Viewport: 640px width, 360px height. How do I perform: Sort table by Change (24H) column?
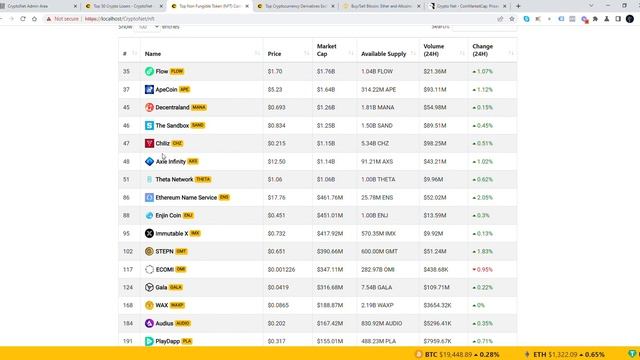tap(493, 50)
